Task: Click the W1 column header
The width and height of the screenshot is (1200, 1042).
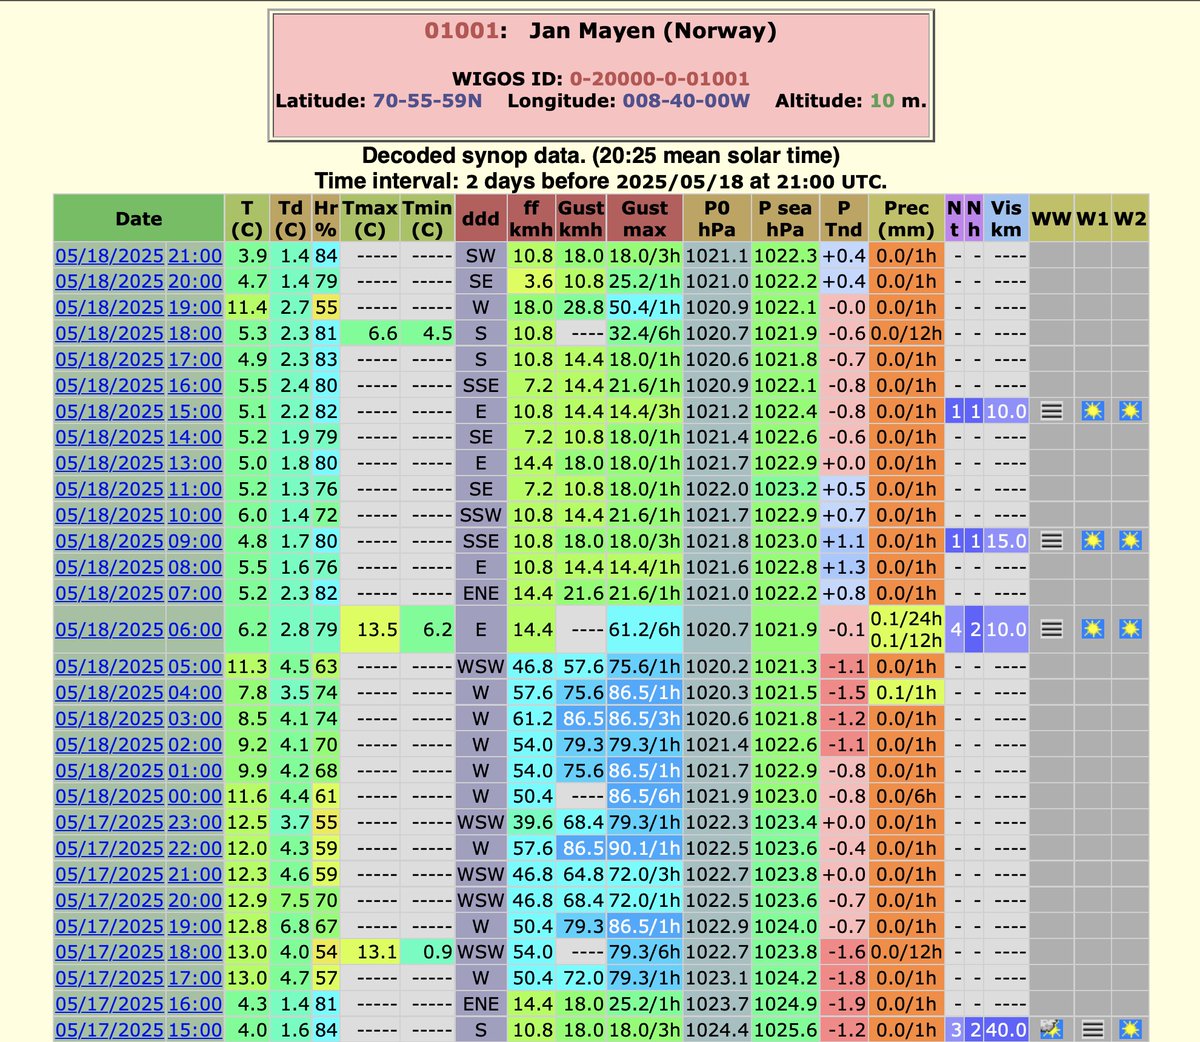Action: (1092, 219)
